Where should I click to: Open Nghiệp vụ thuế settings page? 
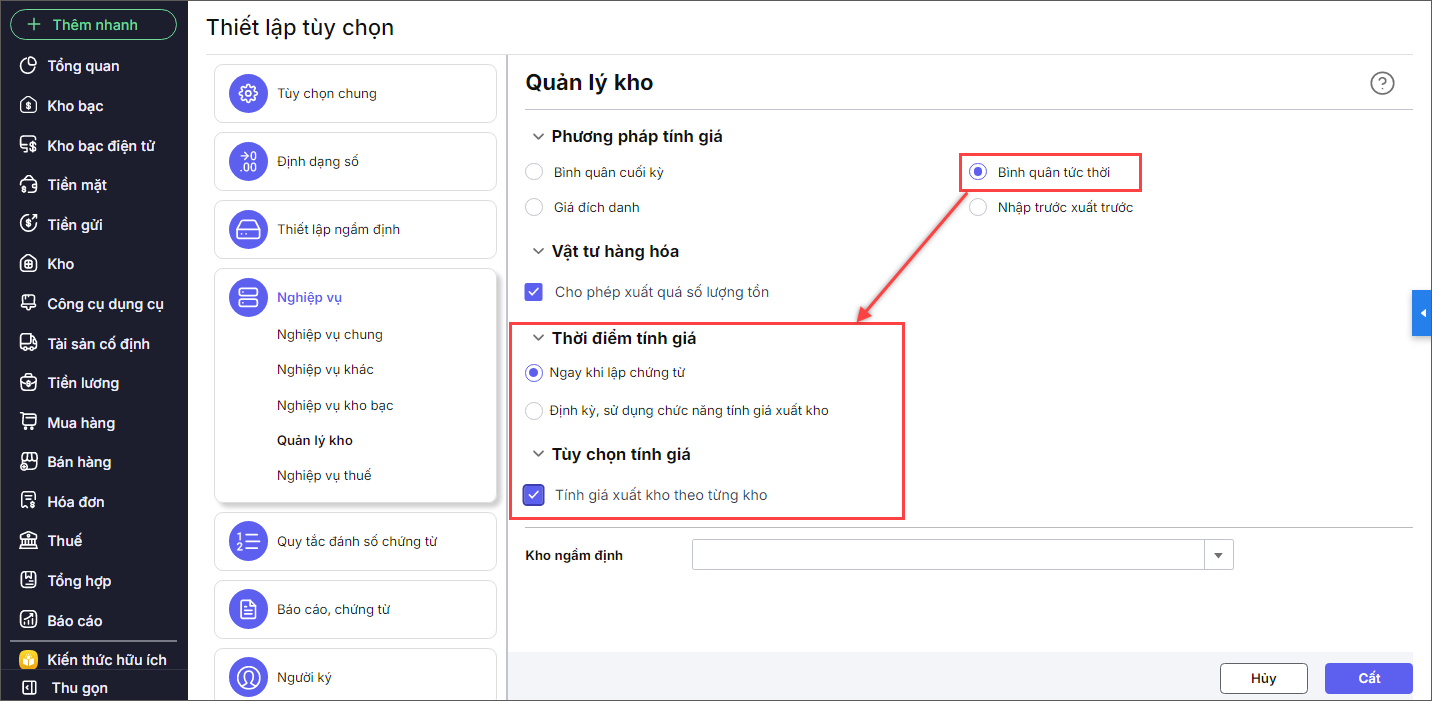click(324, 476)
